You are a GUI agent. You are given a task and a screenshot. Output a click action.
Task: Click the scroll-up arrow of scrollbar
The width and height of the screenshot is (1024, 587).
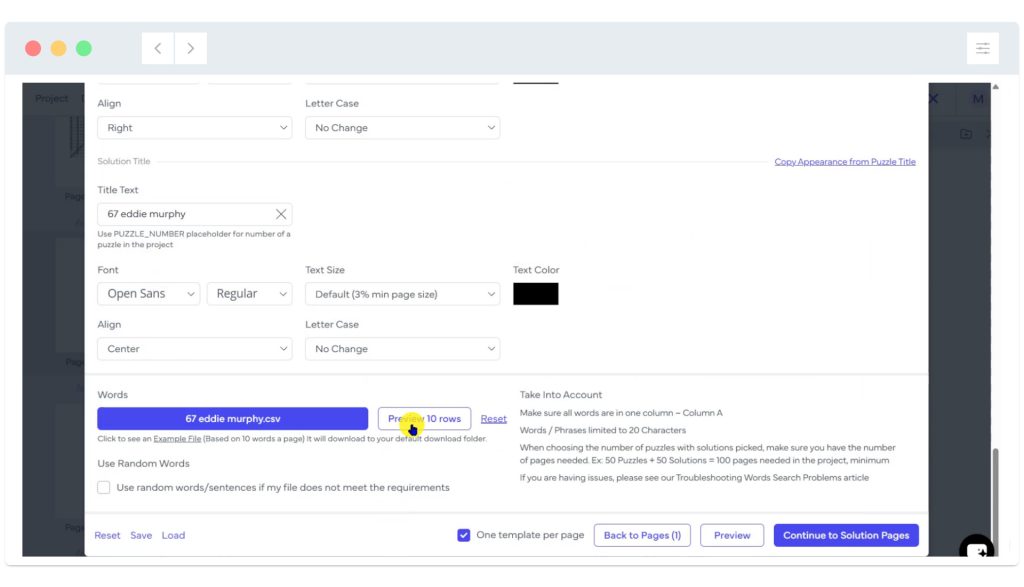point(995,87)
